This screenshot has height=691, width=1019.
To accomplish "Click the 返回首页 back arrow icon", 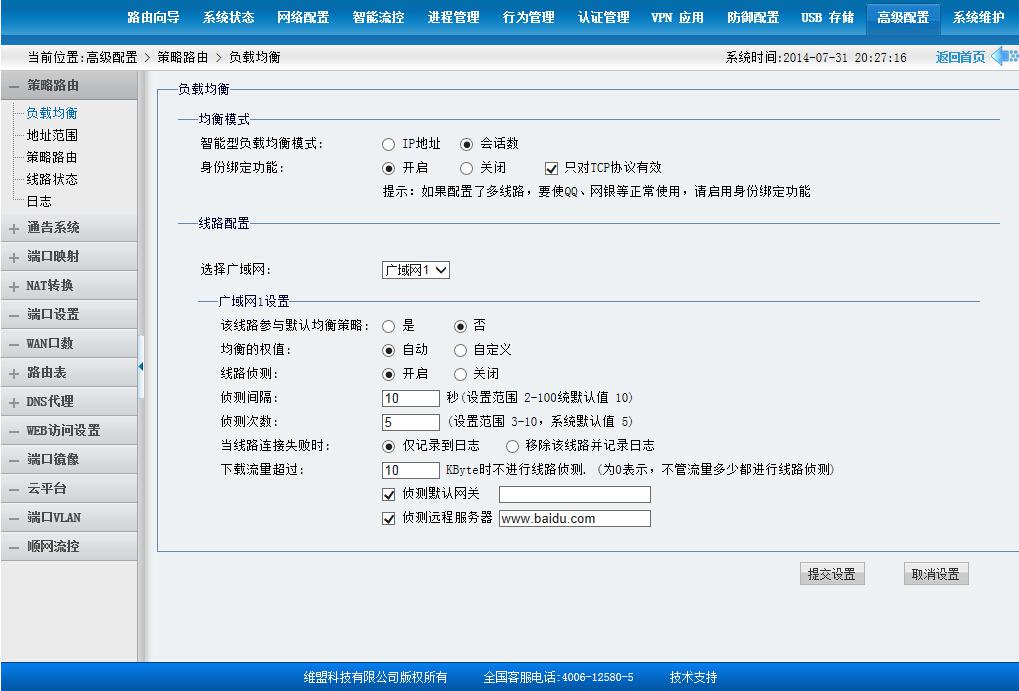I will point(1003,57).
